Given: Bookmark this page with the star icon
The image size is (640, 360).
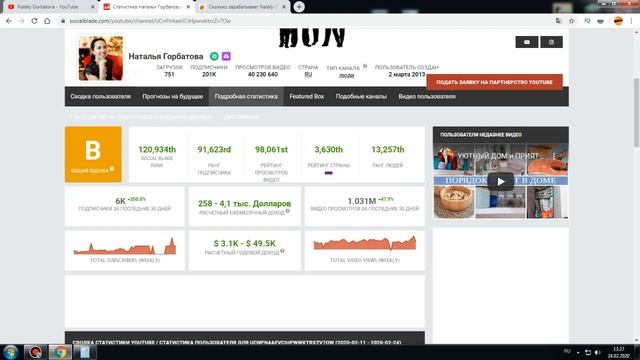Looking at the screenshot, I should tap(571, 21).
